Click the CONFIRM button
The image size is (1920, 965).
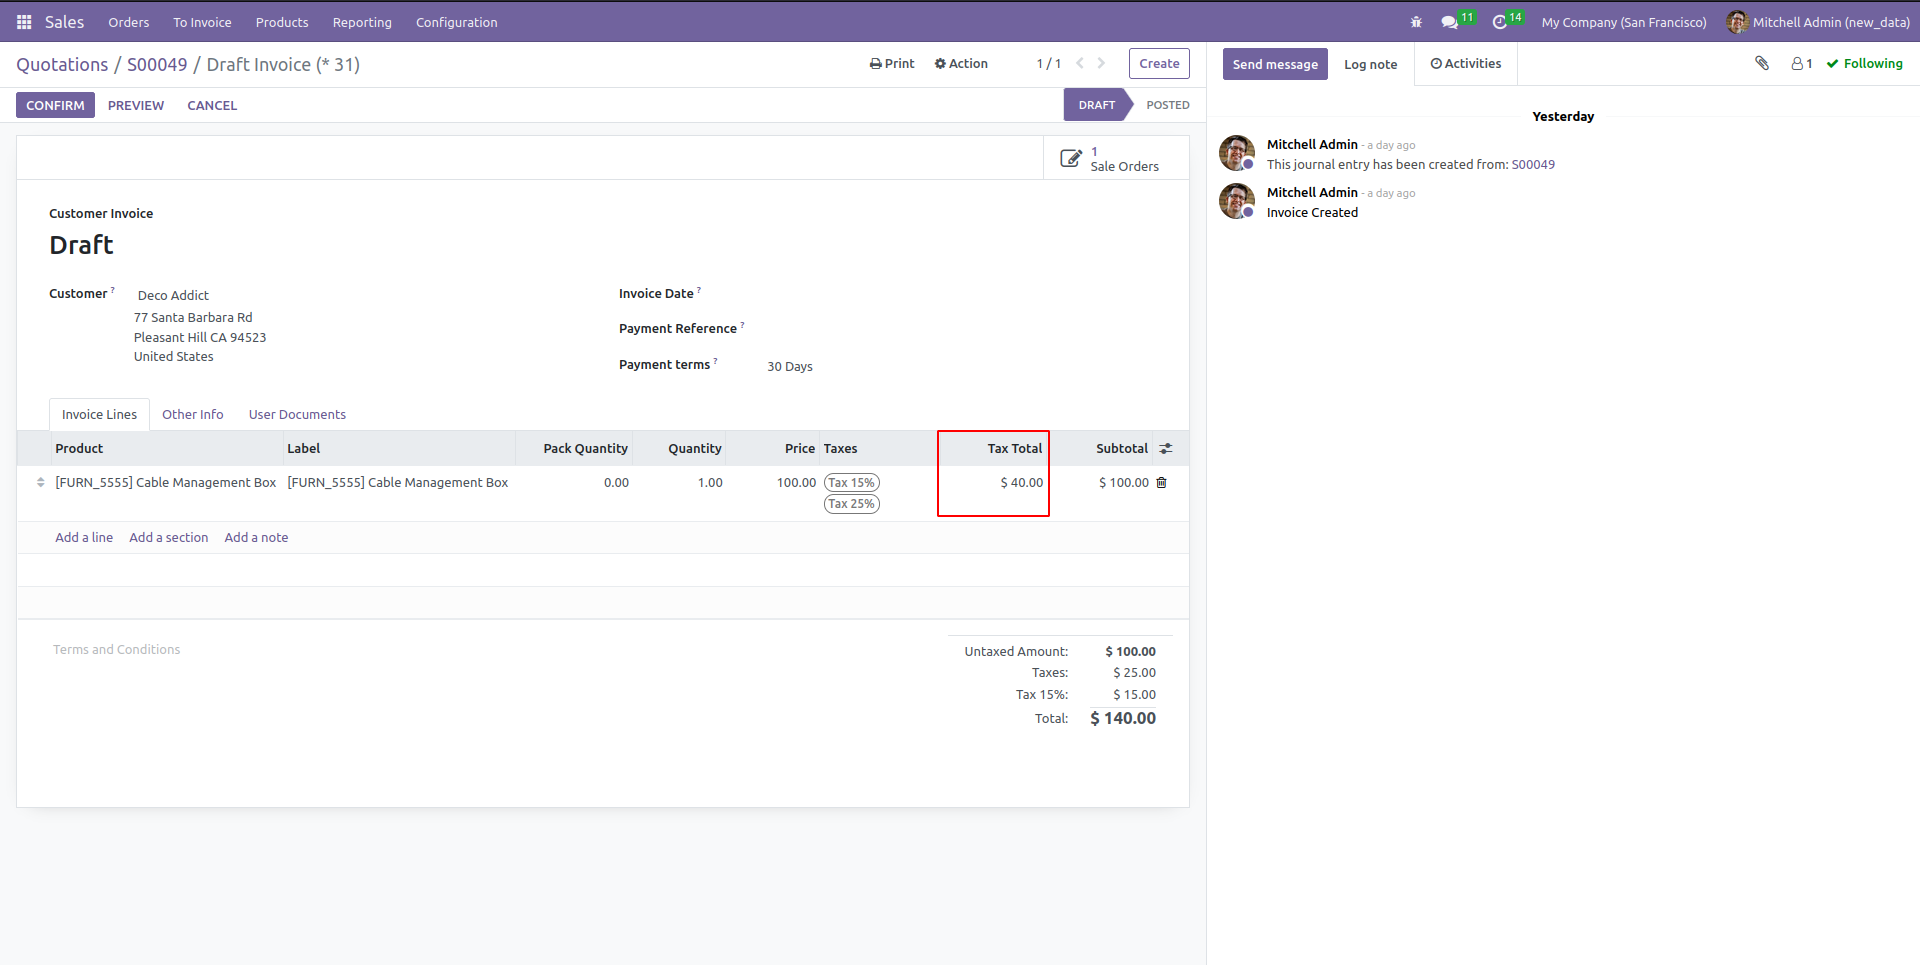pos(55,105)
